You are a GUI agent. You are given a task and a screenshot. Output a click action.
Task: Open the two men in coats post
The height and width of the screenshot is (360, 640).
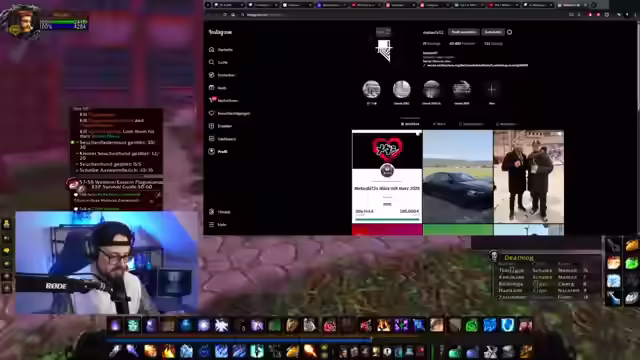point(529,177)
